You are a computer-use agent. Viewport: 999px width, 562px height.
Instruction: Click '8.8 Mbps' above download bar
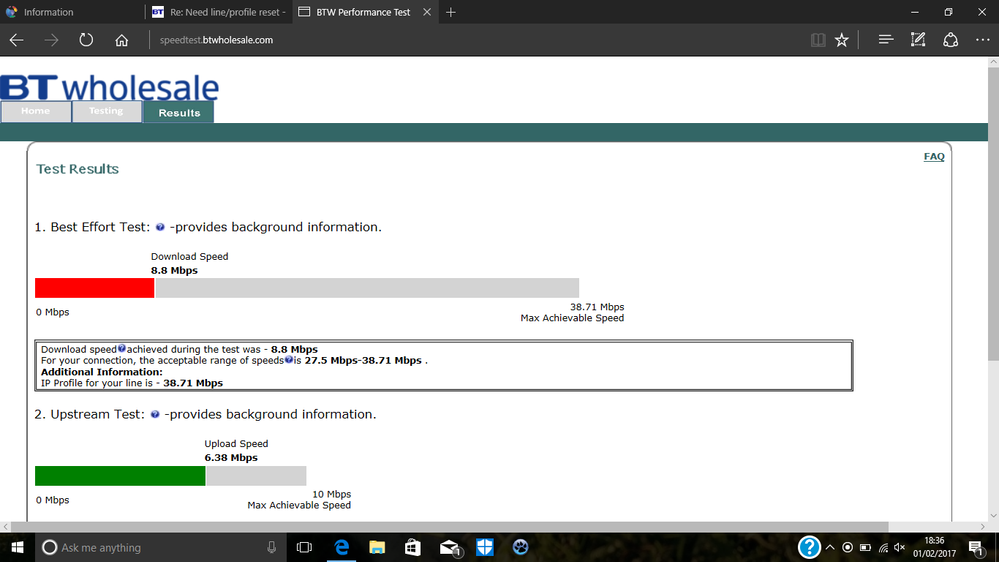point(174,271)
